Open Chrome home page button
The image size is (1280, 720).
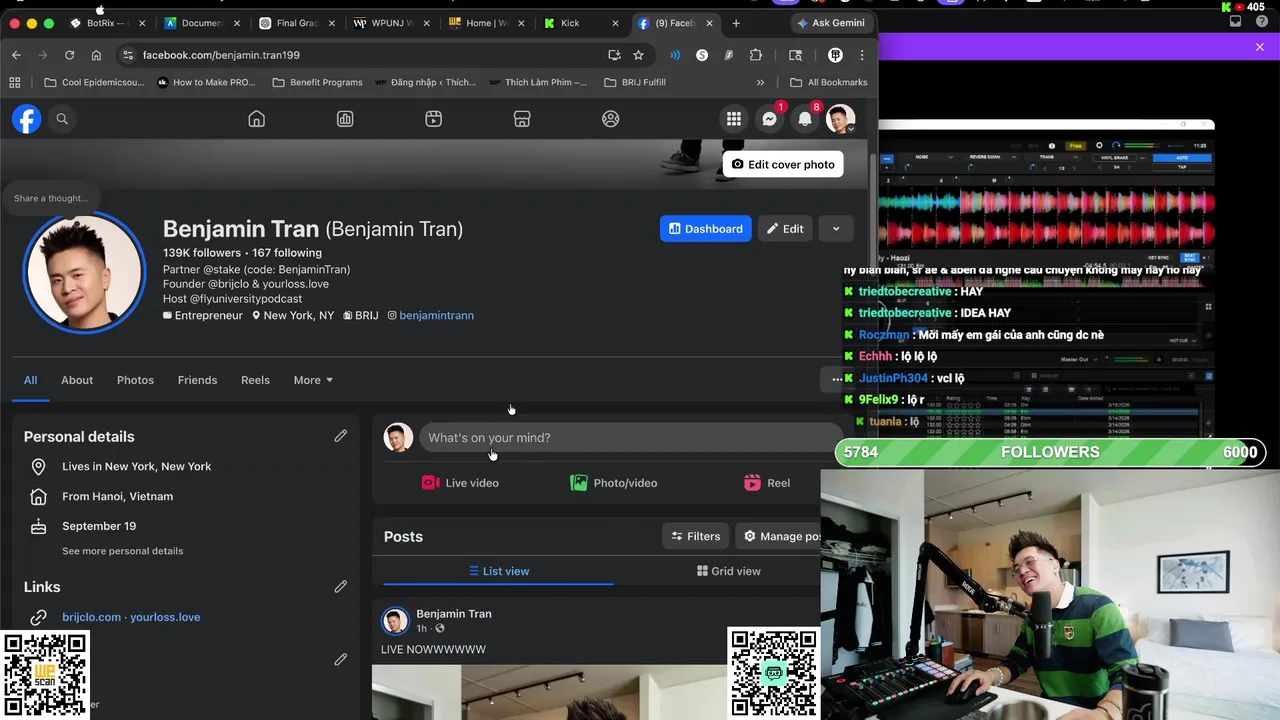click(x=96, y=55)
